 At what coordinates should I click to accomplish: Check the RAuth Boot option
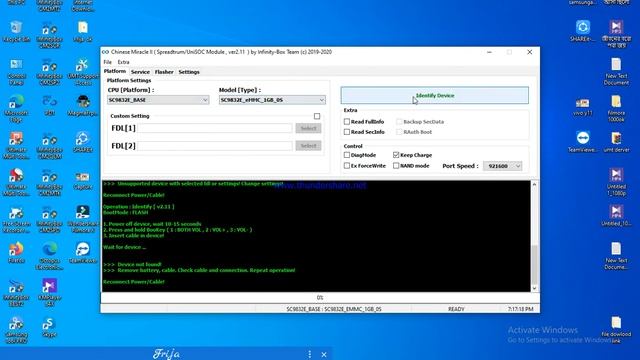399,132
